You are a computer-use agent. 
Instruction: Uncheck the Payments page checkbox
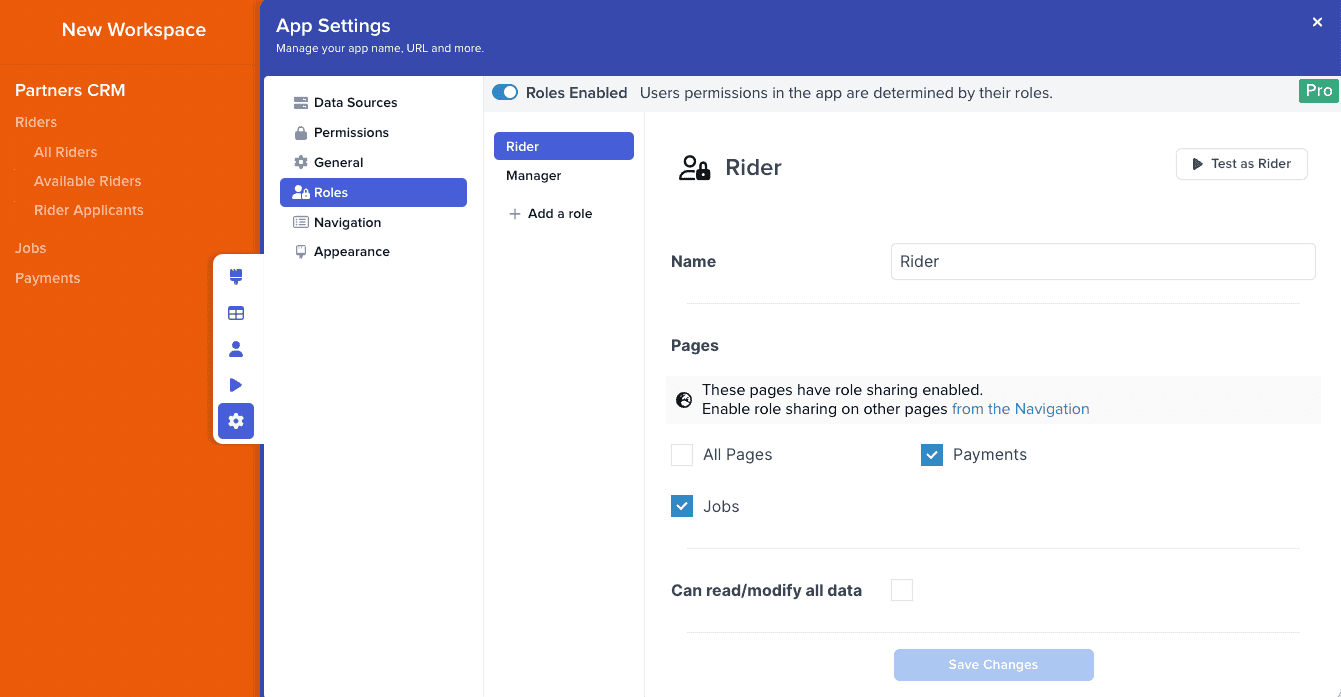pos(932,455)
